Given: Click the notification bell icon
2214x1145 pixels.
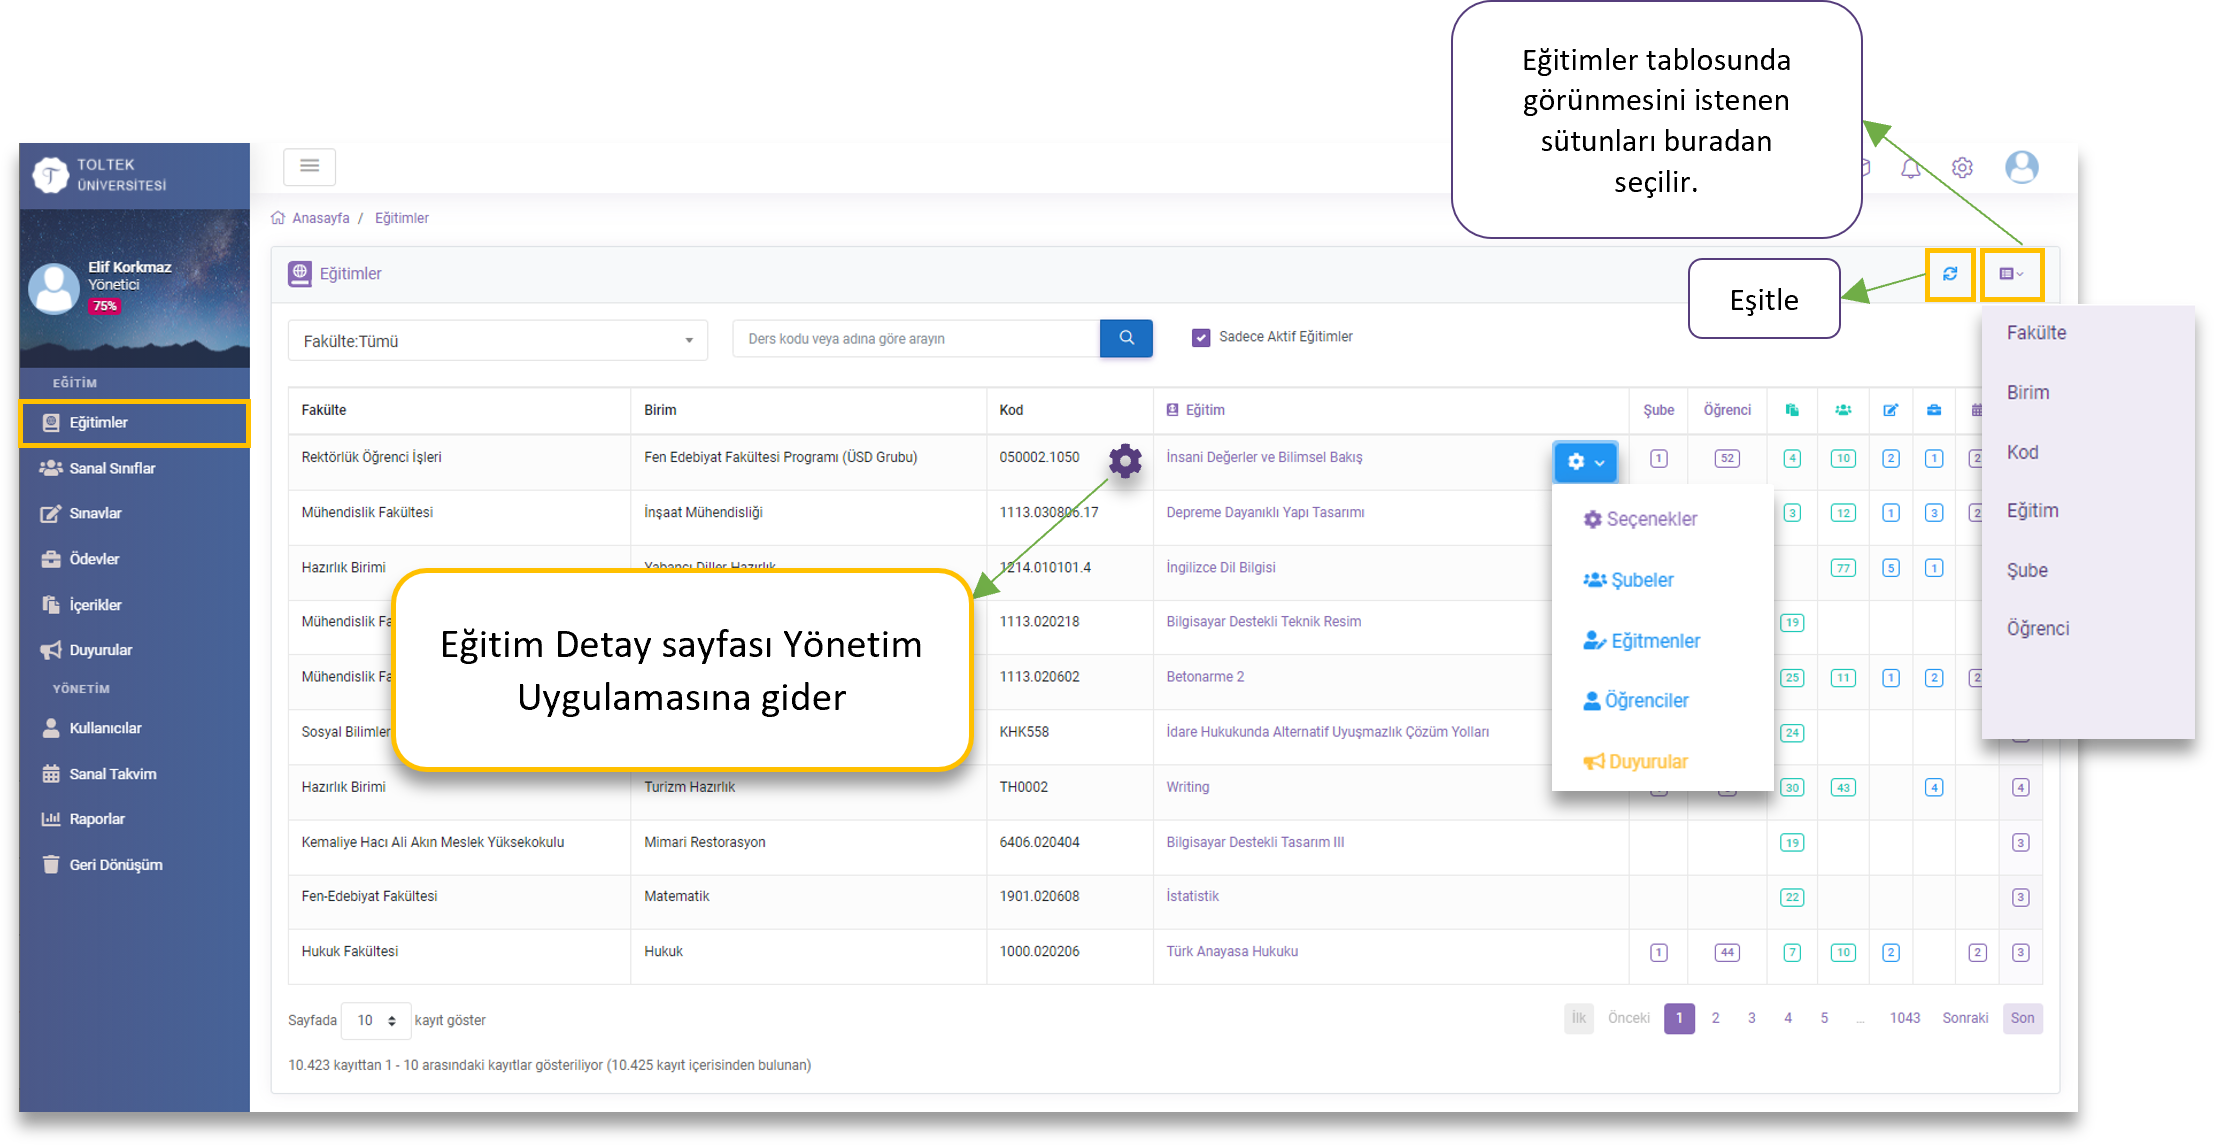Looking at the screenshot, I should (1910, 168).
